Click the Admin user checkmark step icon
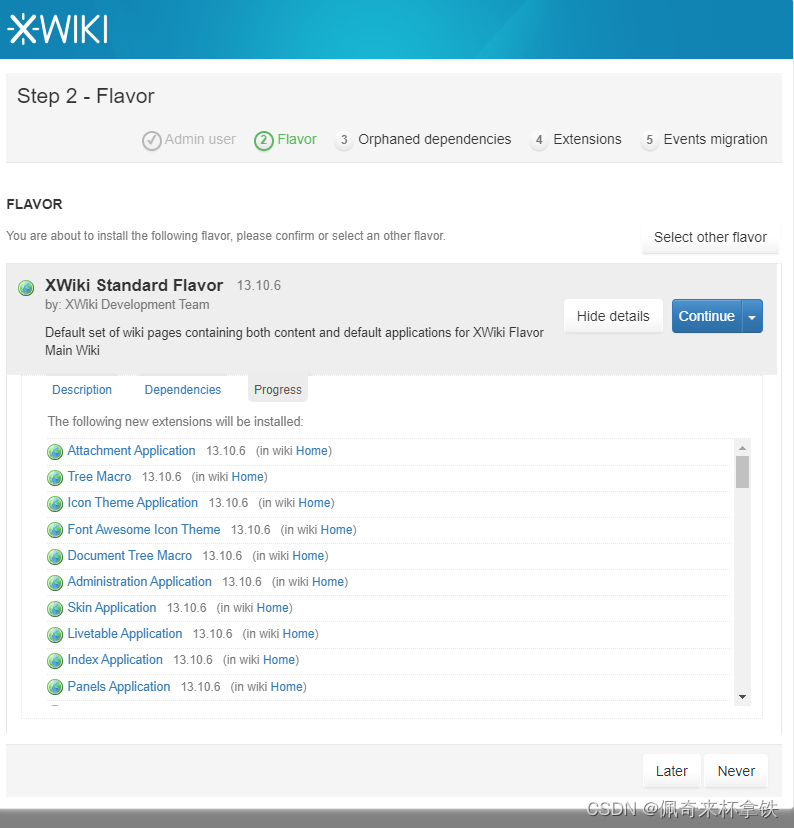 (152, 140)
